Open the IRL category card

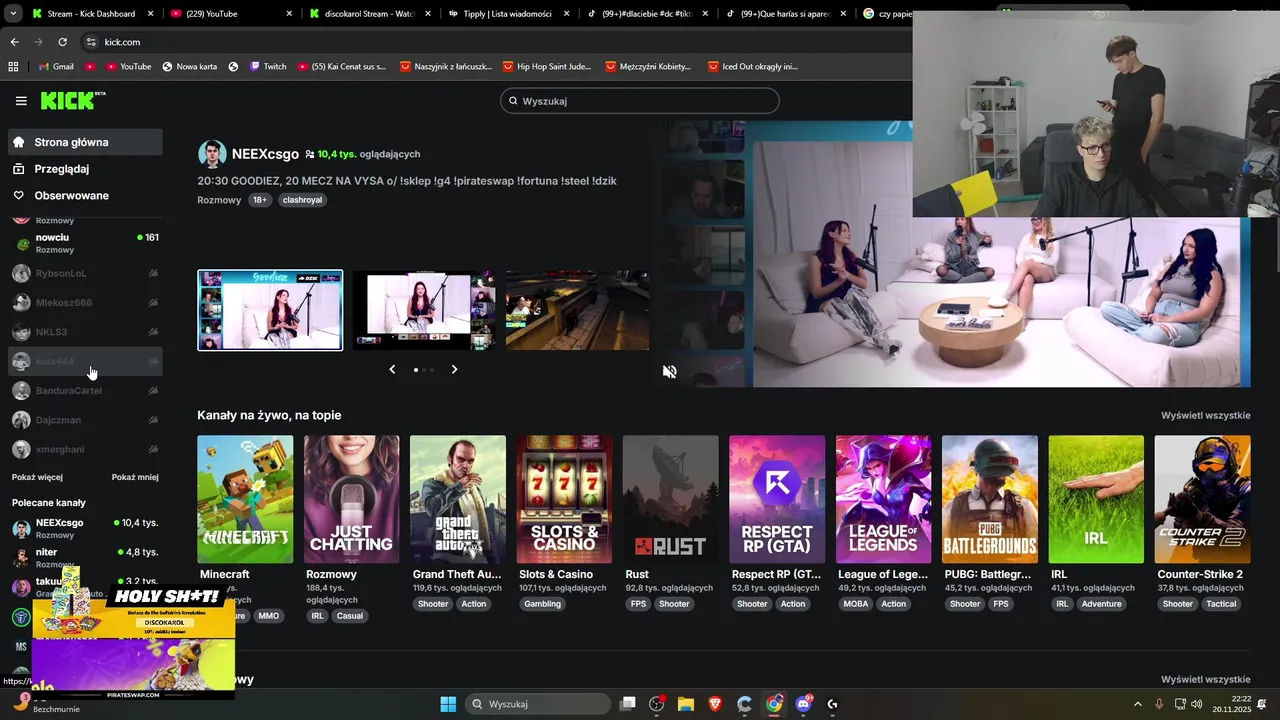pyautogui.click(x=1096, y=499)
